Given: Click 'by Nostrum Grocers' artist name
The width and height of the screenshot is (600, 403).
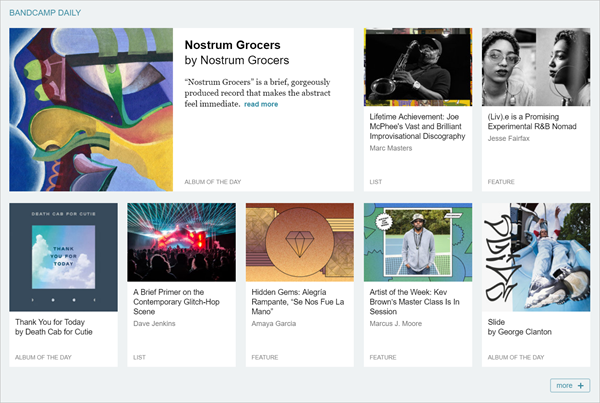Looking at the screenshot, I should [x=237, y=60].
